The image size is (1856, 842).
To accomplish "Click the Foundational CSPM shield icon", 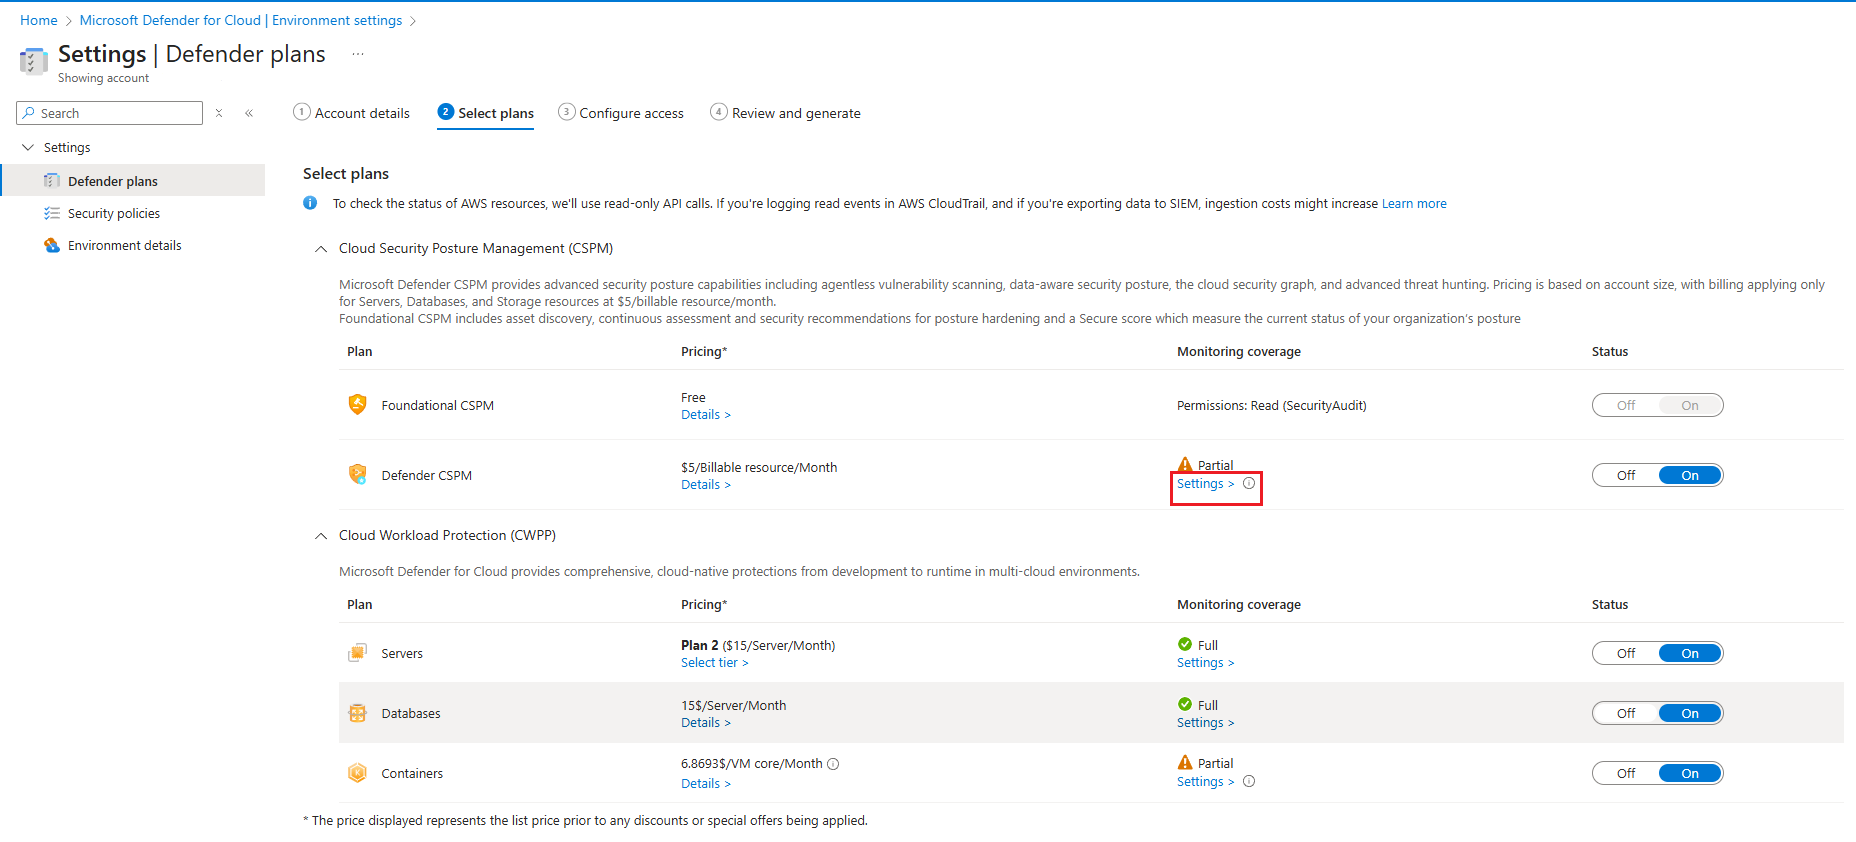I will (x=357, y=404).
